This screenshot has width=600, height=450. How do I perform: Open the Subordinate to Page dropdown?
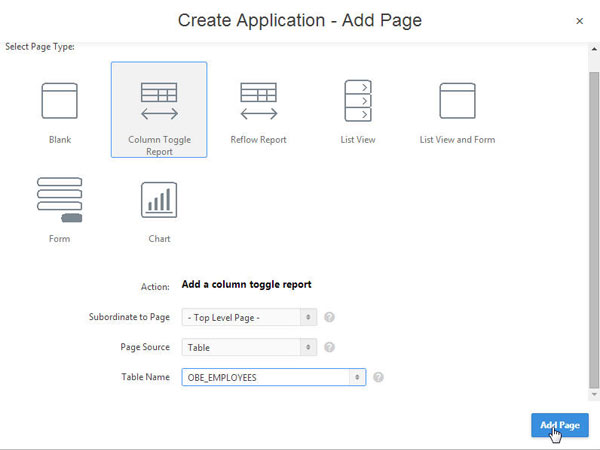coord(249,317)
